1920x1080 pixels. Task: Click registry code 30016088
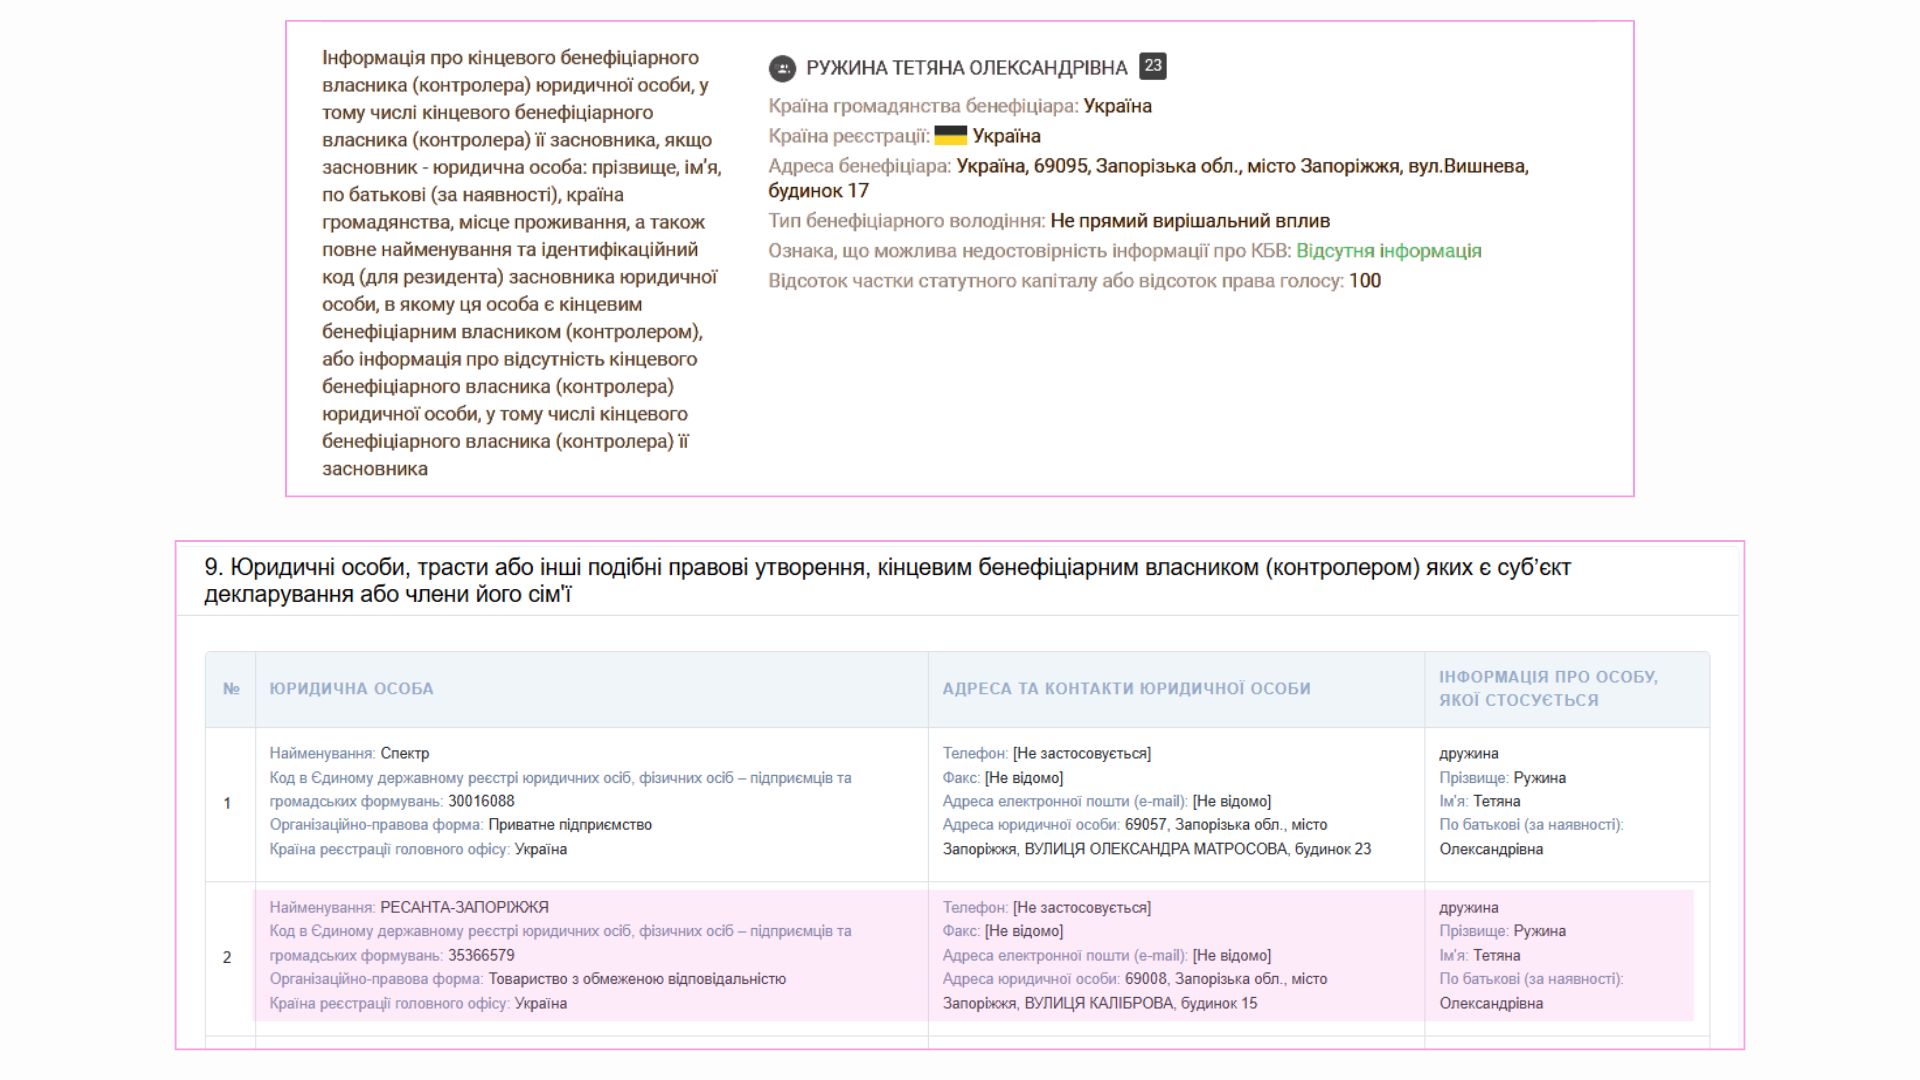[x=481, y=801]
